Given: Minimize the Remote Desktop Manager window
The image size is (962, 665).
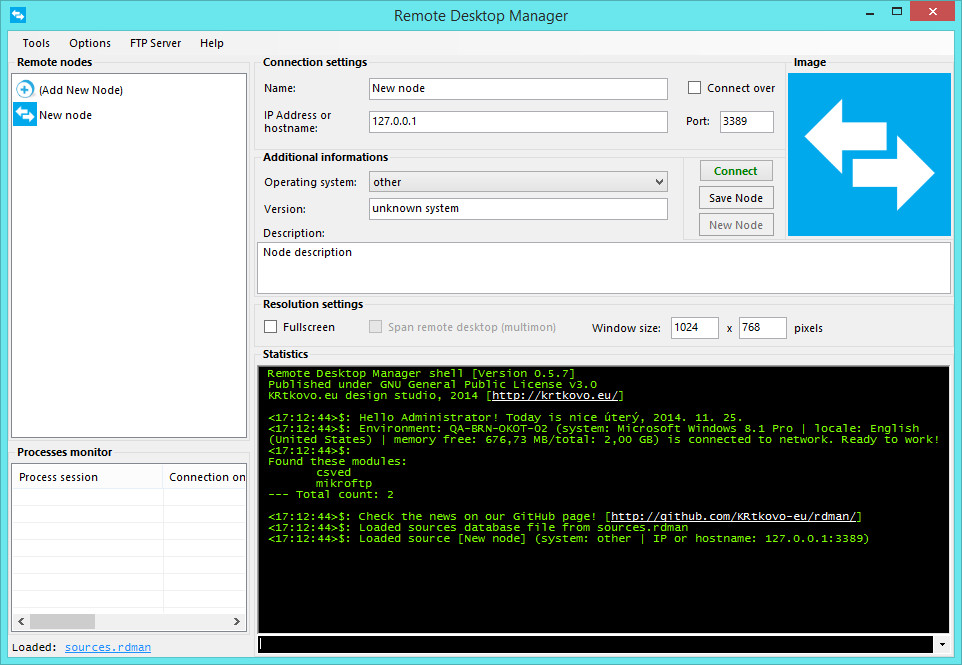Looking at the screenshot, I should (870, 13).
